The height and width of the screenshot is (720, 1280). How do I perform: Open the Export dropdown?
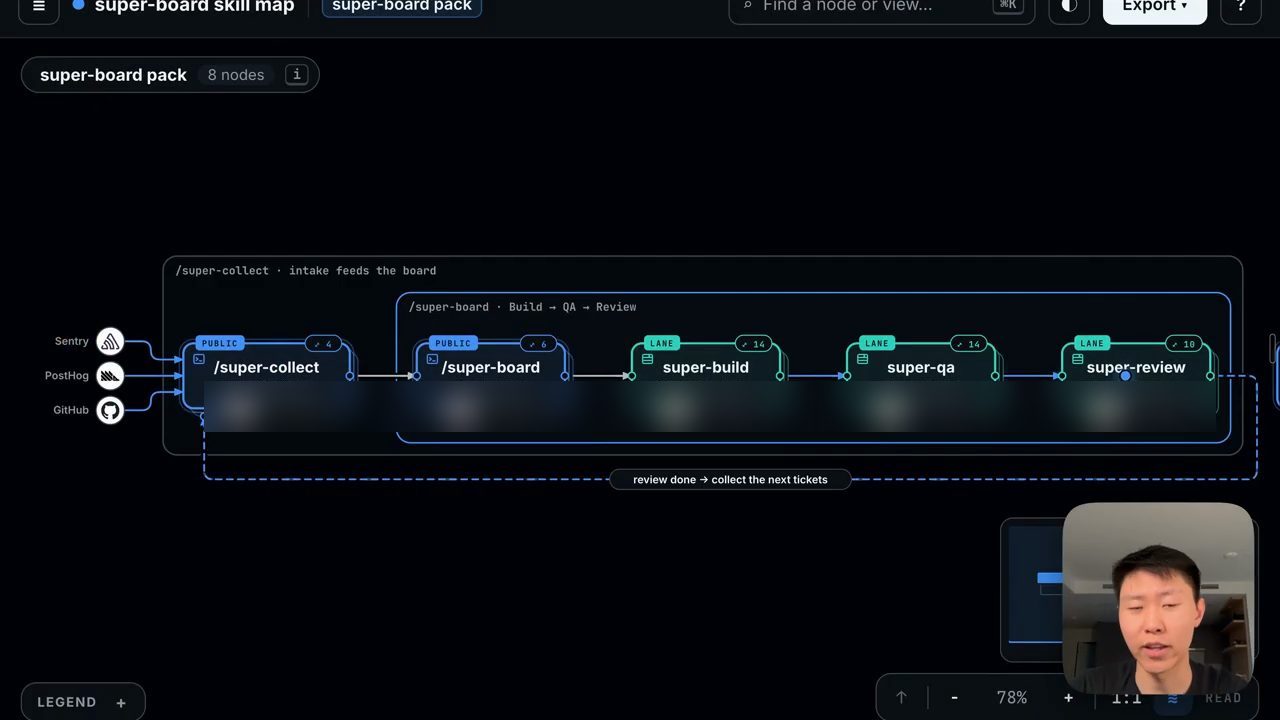coord(1155,6)
